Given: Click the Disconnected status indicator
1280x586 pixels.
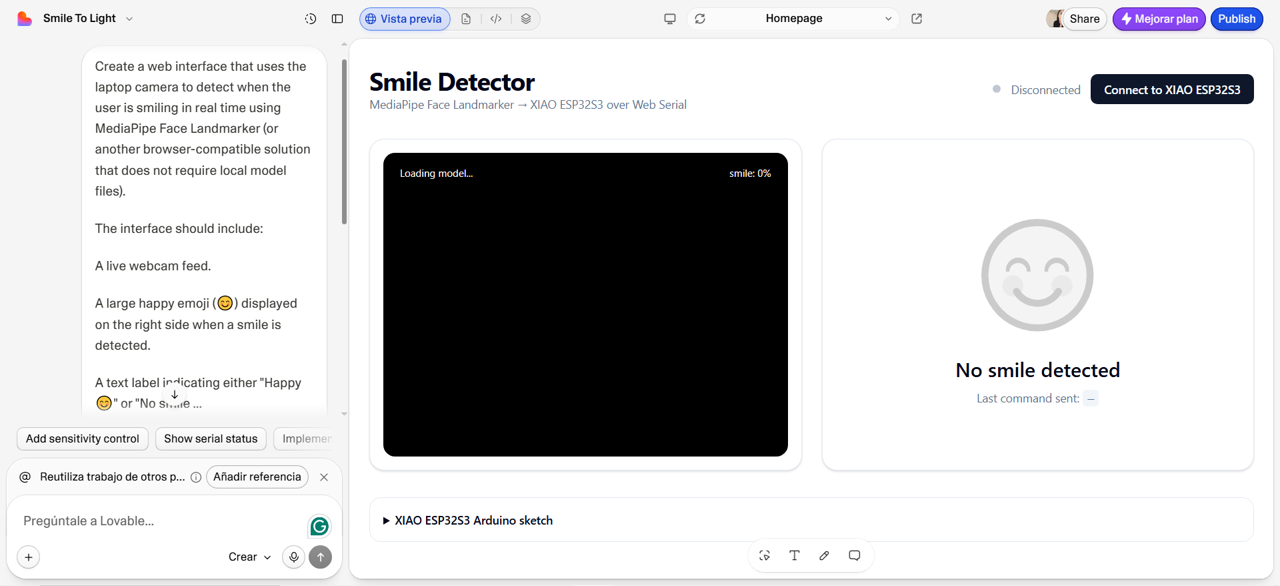Looking at the screenshot, I should coord(1036,89).
